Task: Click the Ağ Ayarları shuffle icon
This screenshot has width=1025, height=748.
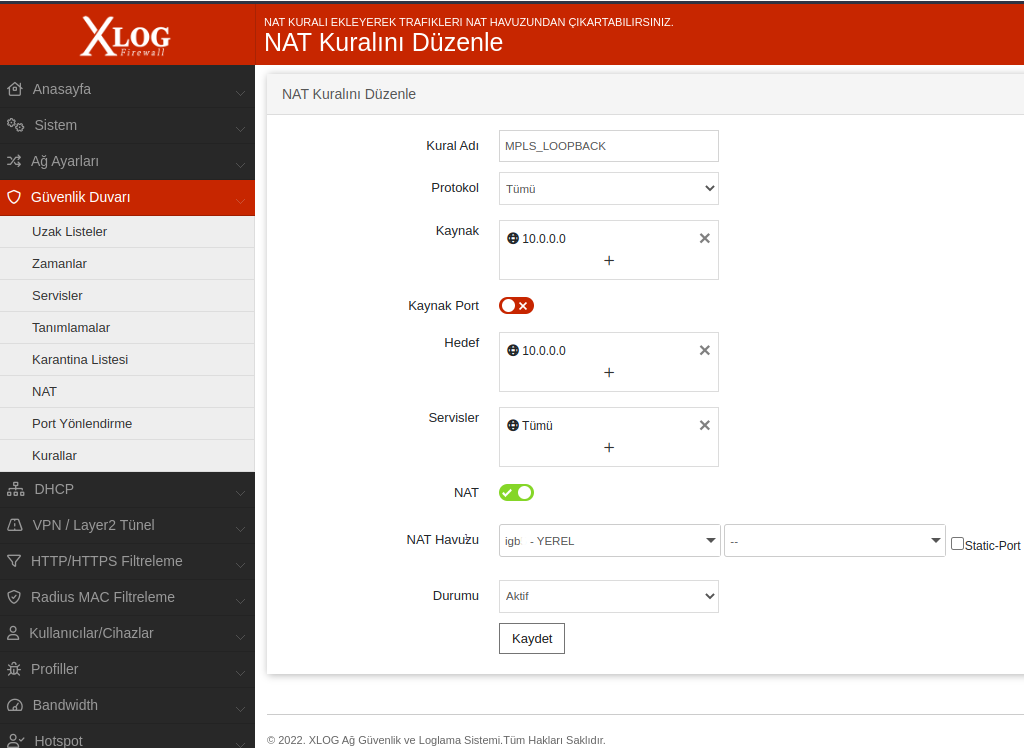Action: 14,161
